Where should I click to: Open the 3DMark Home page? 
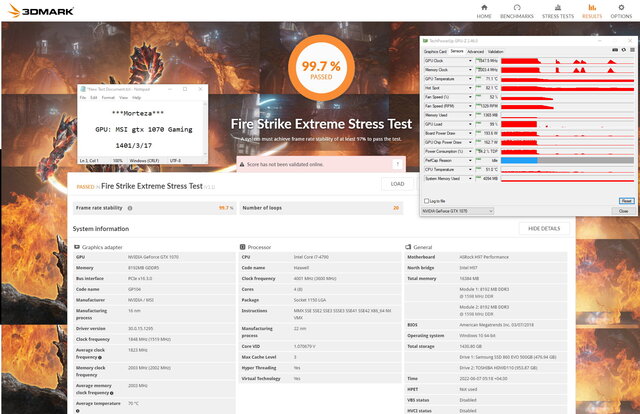pyautogui.click(x=484, y=11)
